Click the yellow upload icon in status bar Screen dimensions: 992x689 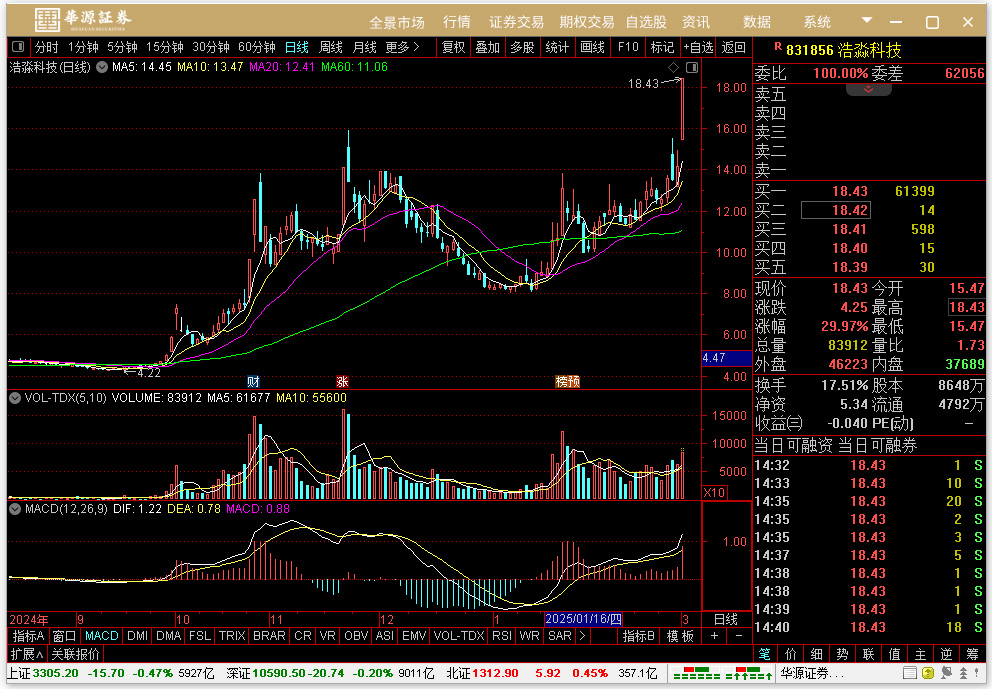coord(927,673)
